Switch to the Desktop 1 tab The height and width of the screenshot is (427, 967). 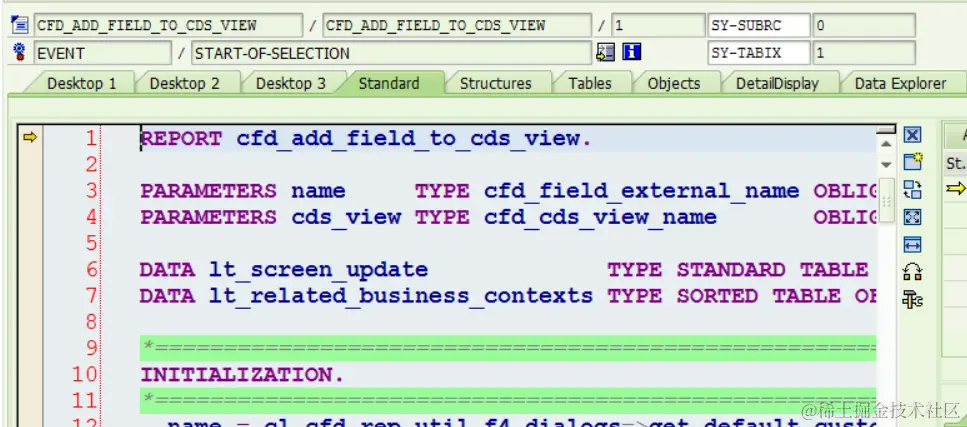[x=81, y=83]
